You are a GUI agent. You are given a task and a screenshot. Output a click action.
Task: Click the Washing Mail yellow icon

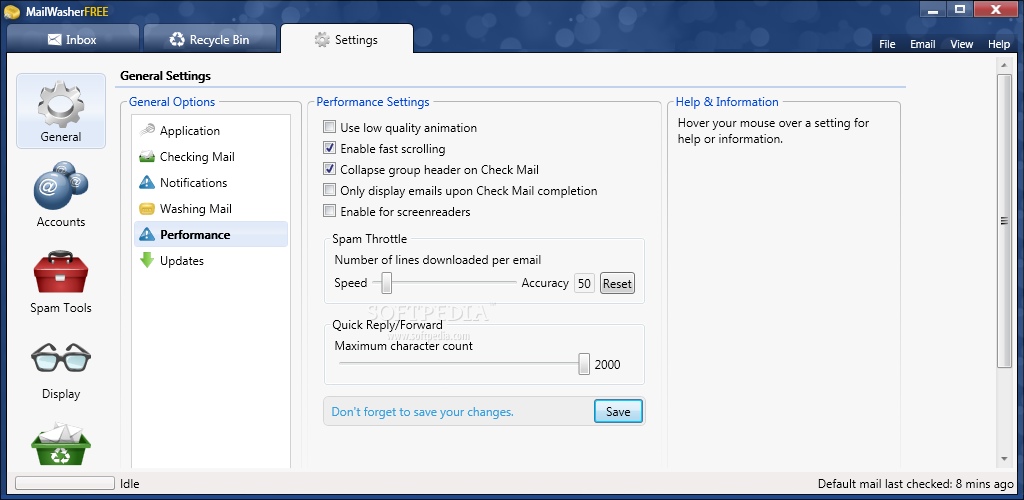147,209
